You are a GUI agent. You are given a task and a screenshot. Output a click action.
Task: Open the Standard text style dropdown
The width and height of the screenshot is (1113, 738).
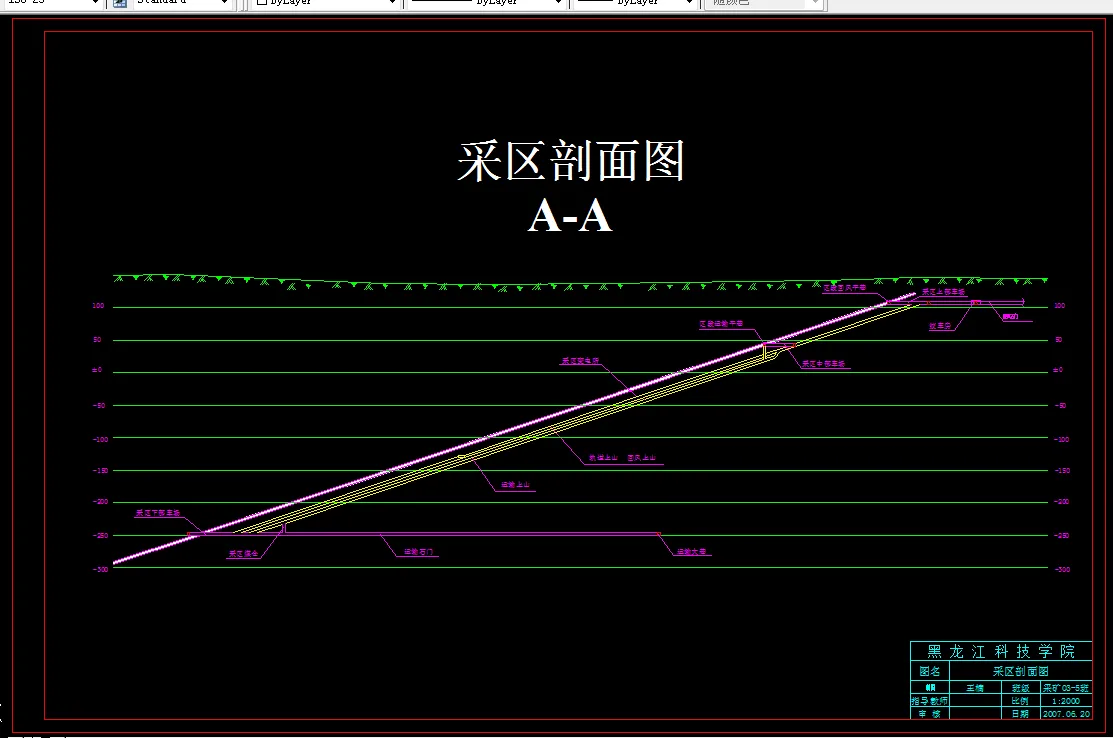pyautogui.click(x=224, y=3)
